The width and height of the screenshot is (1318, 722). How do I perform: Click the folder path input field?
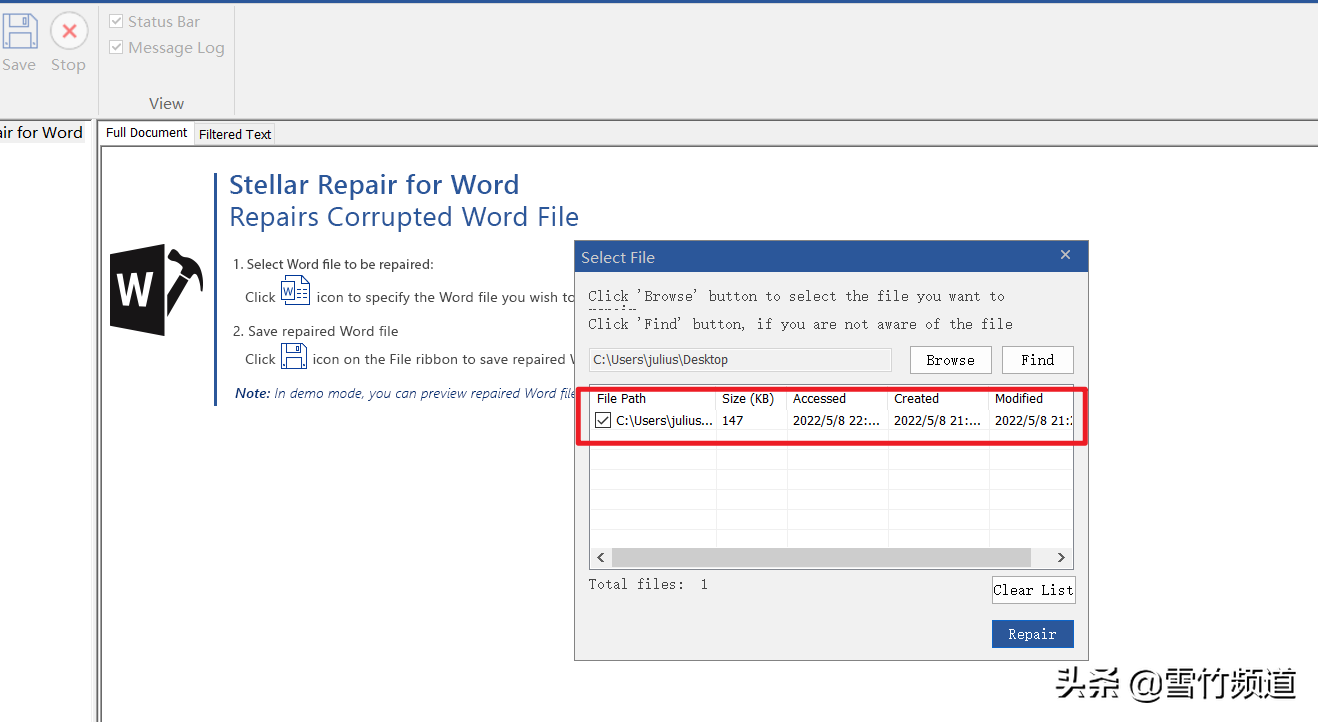739,360
